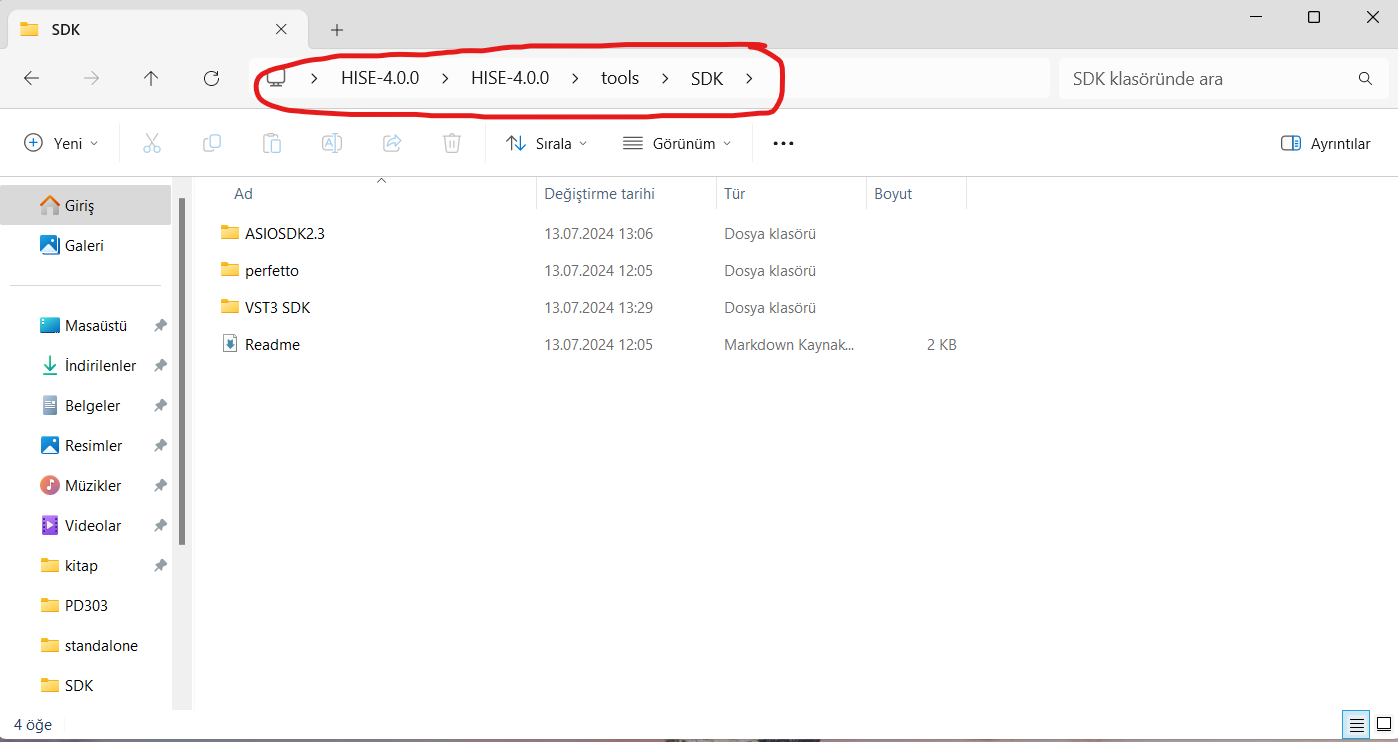Click the Copy icon in toolbar
Viewport: 1398px width, 742px height.
click(212, 143)
